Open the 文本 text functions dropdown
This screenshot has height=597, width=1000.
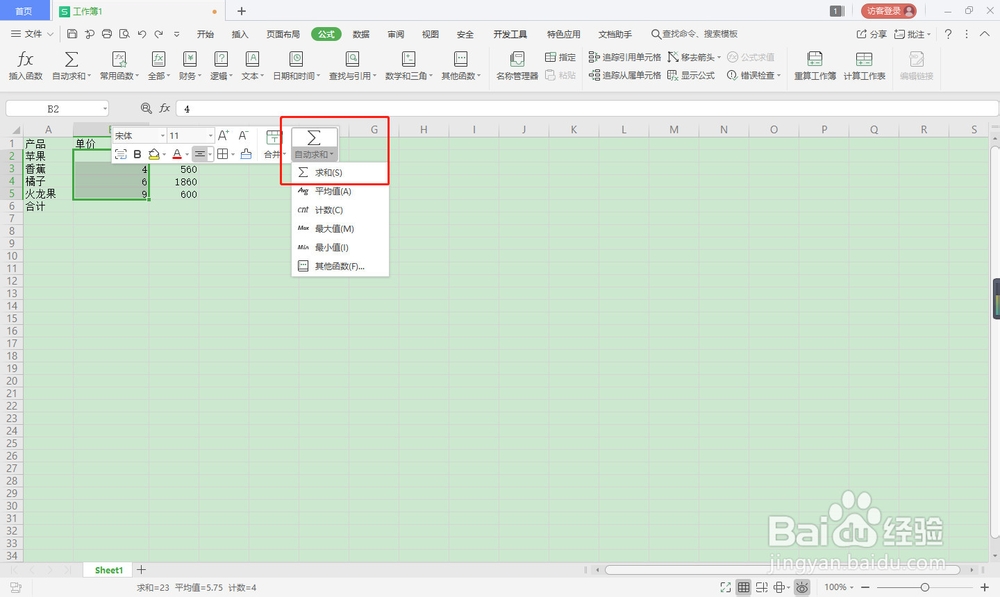[253, 66]
